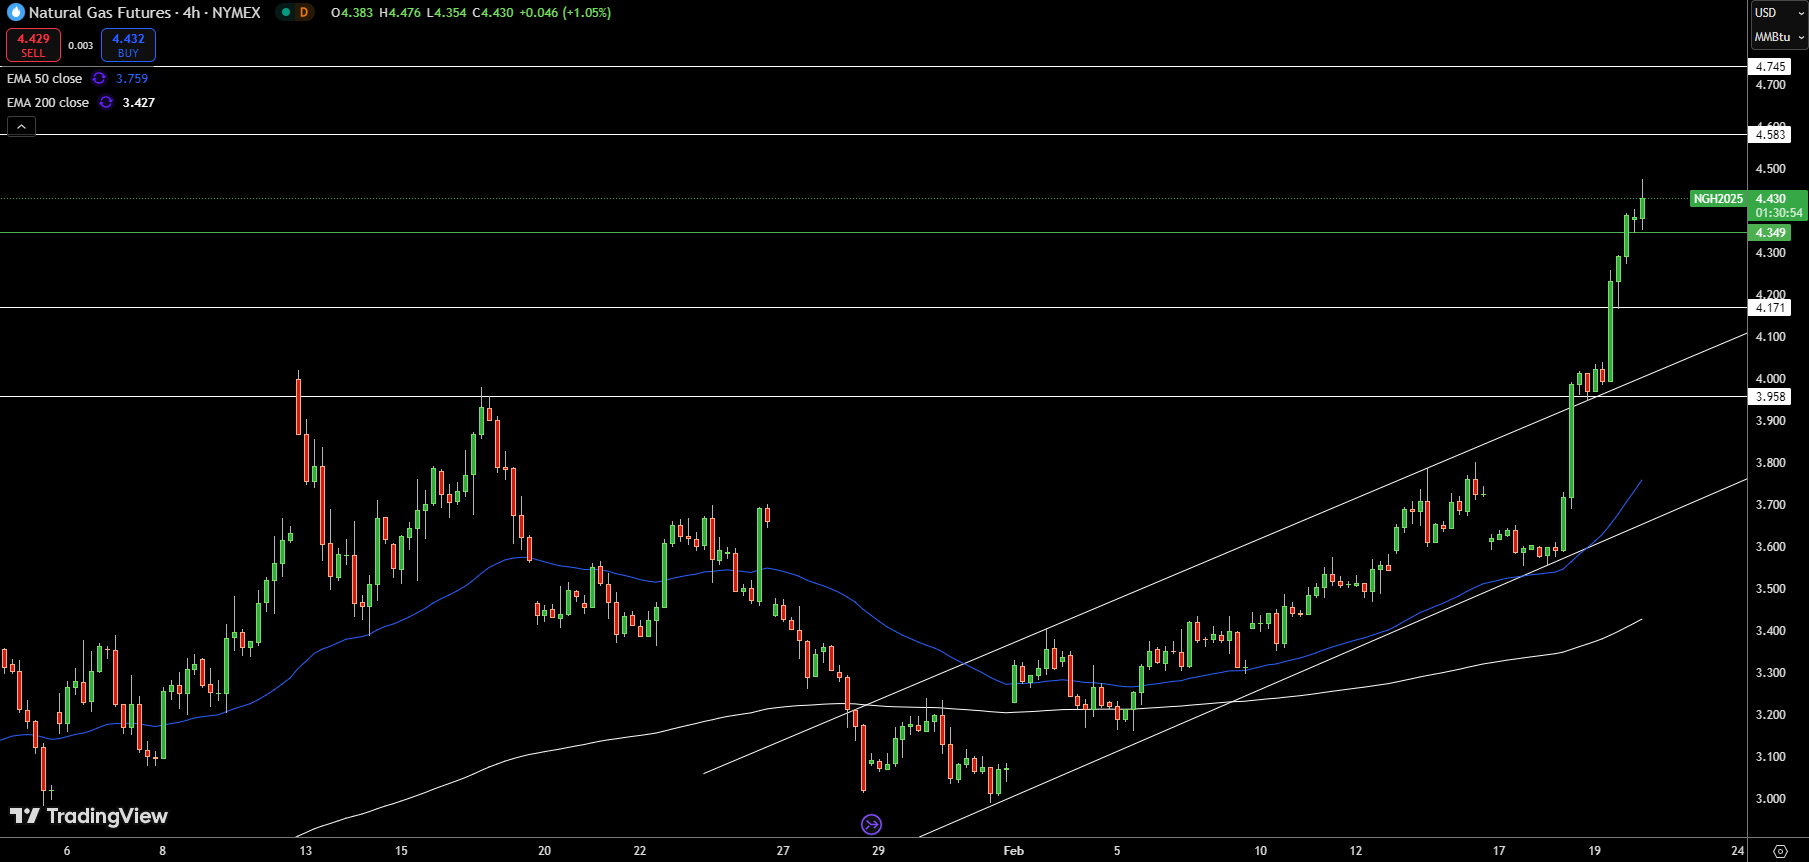This screenshot has width=1809, height=862.
Task: Open chart settings gear icon near the time axis
Action: [x=1780, y=851]
